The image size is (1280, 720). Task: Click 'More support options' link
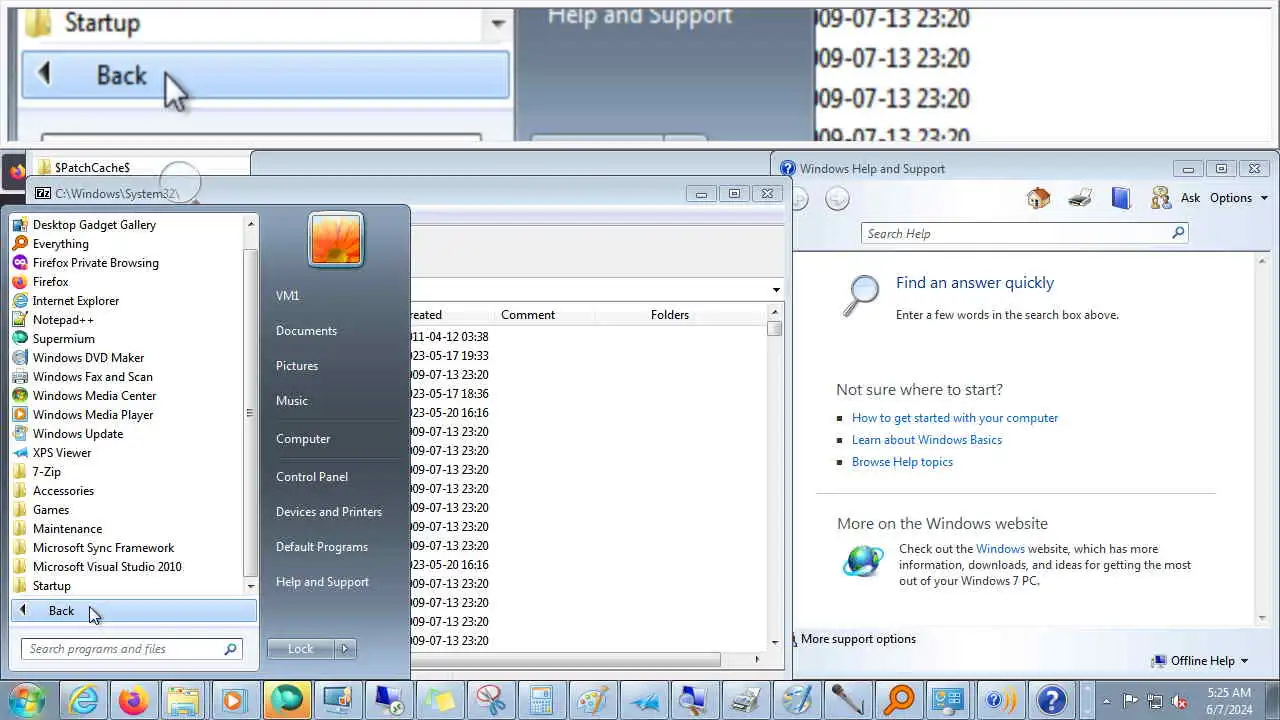pyautogui.click(x=858, y=639)
